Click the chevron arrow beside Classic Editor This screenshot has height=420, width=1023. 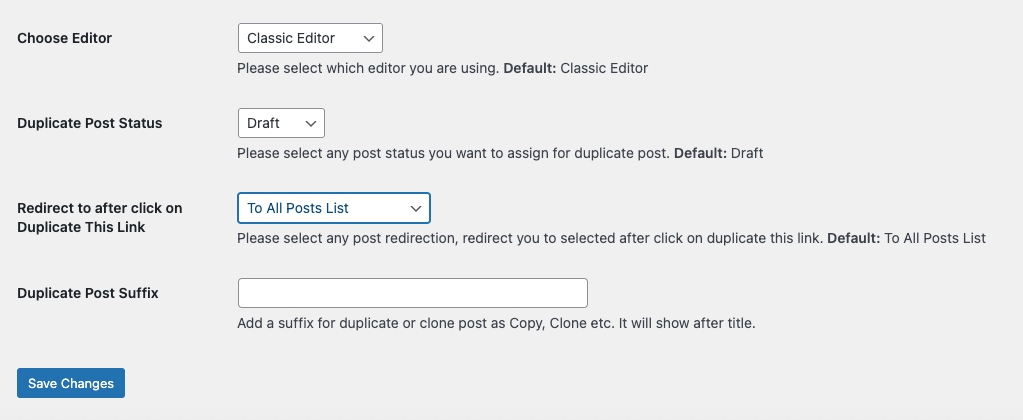tap(369, 39)
